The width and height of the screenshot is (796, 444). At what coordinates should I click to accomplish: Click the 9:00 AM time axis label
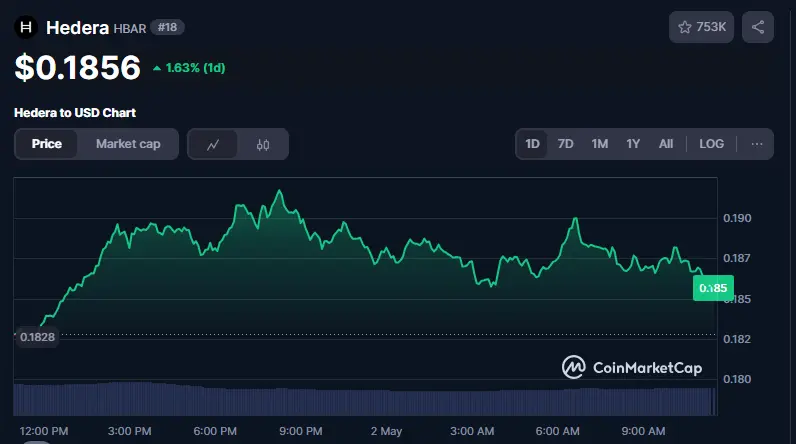643,431
